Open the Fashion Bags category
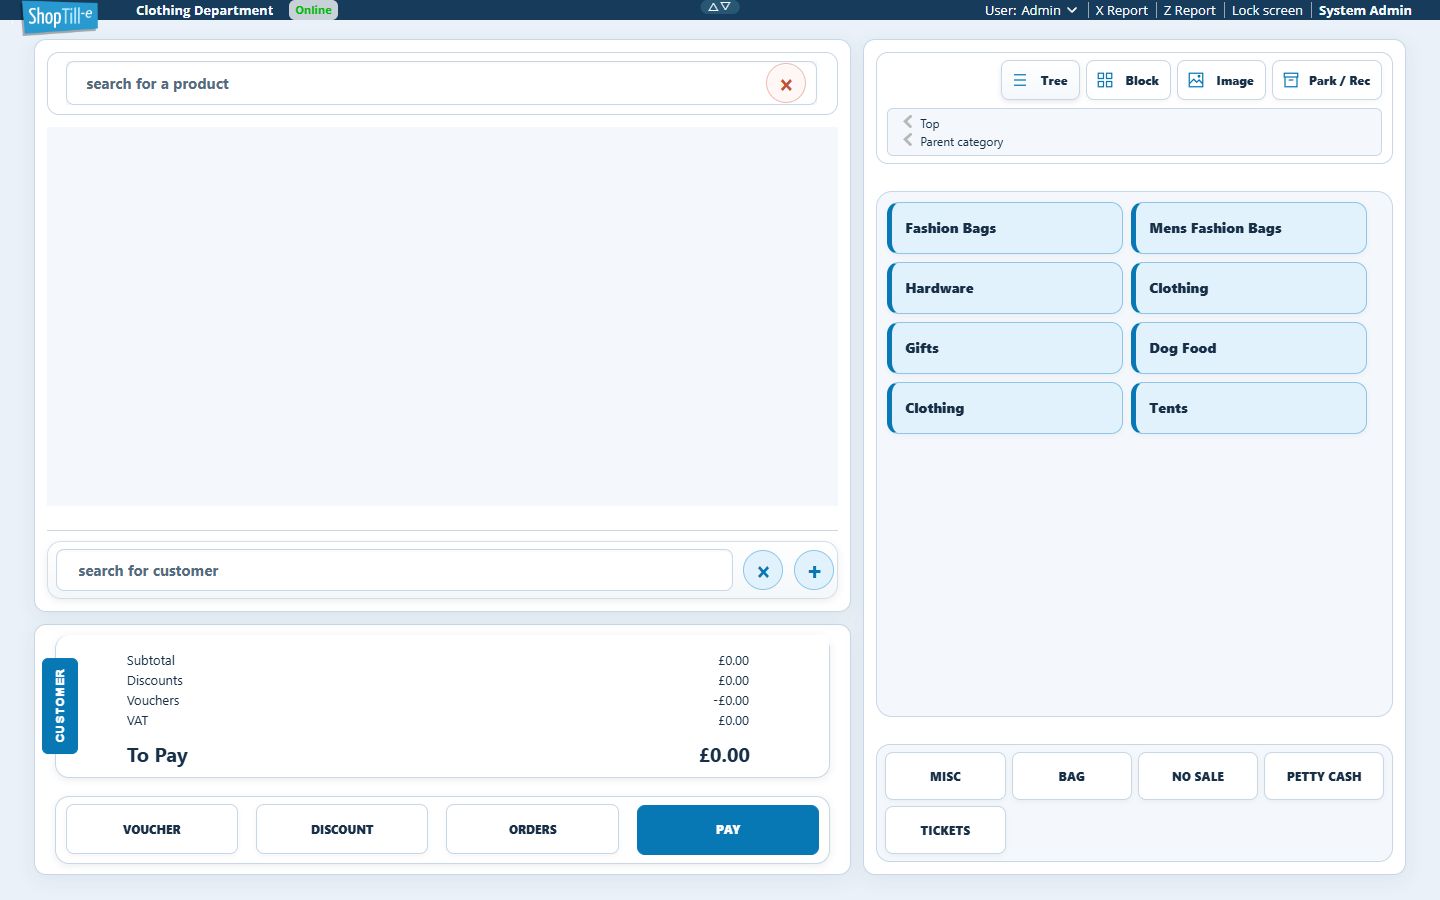Viewport: 1440px width, 900px height. click(x=1005, y=228)
